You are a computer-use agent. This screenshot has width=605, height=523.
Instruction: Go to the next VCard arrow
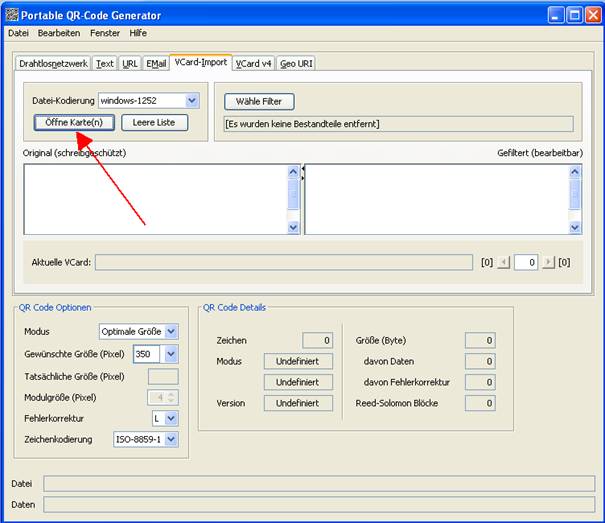[x=548, y=262]
